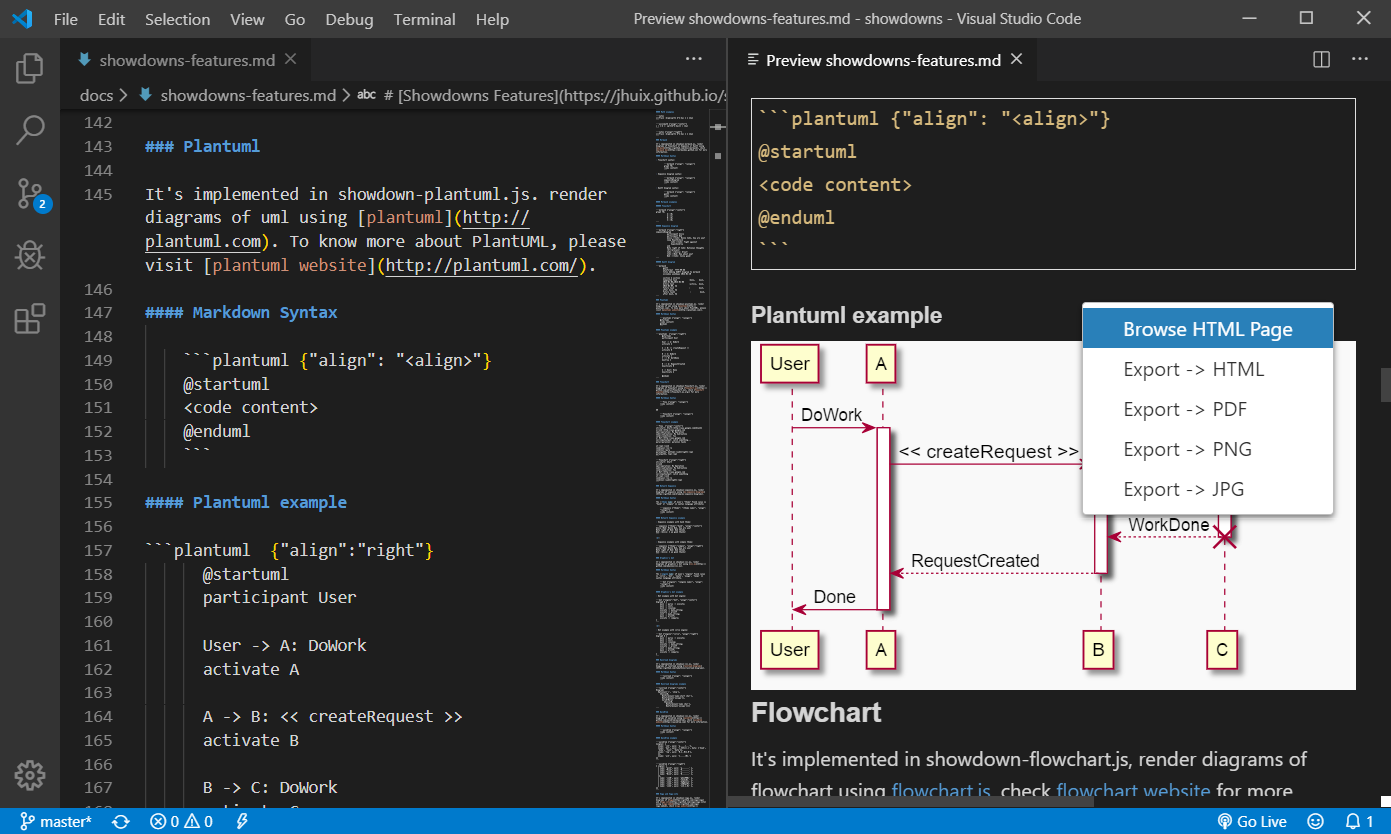Split the preview editor
Screen dimensions: 1391x834
pyautogui.click(x=1320, y=59)
